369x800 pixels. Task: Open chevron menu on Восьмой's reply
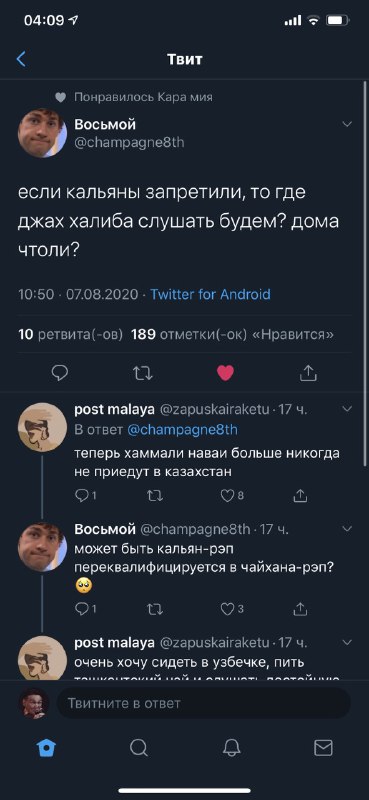click(x=347, y=529)
